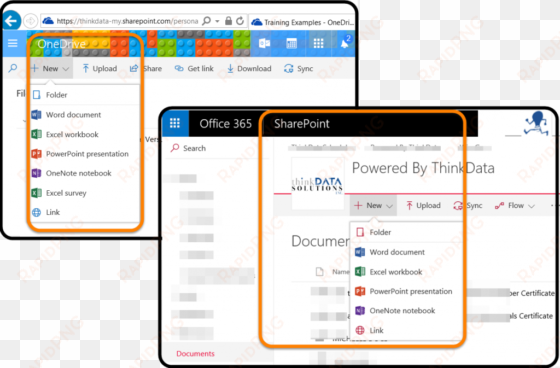The width and height of the screenshot is (560, 368).
Task: Click the OneDrive search magnifier icon
Action: (x=13, y=68)
